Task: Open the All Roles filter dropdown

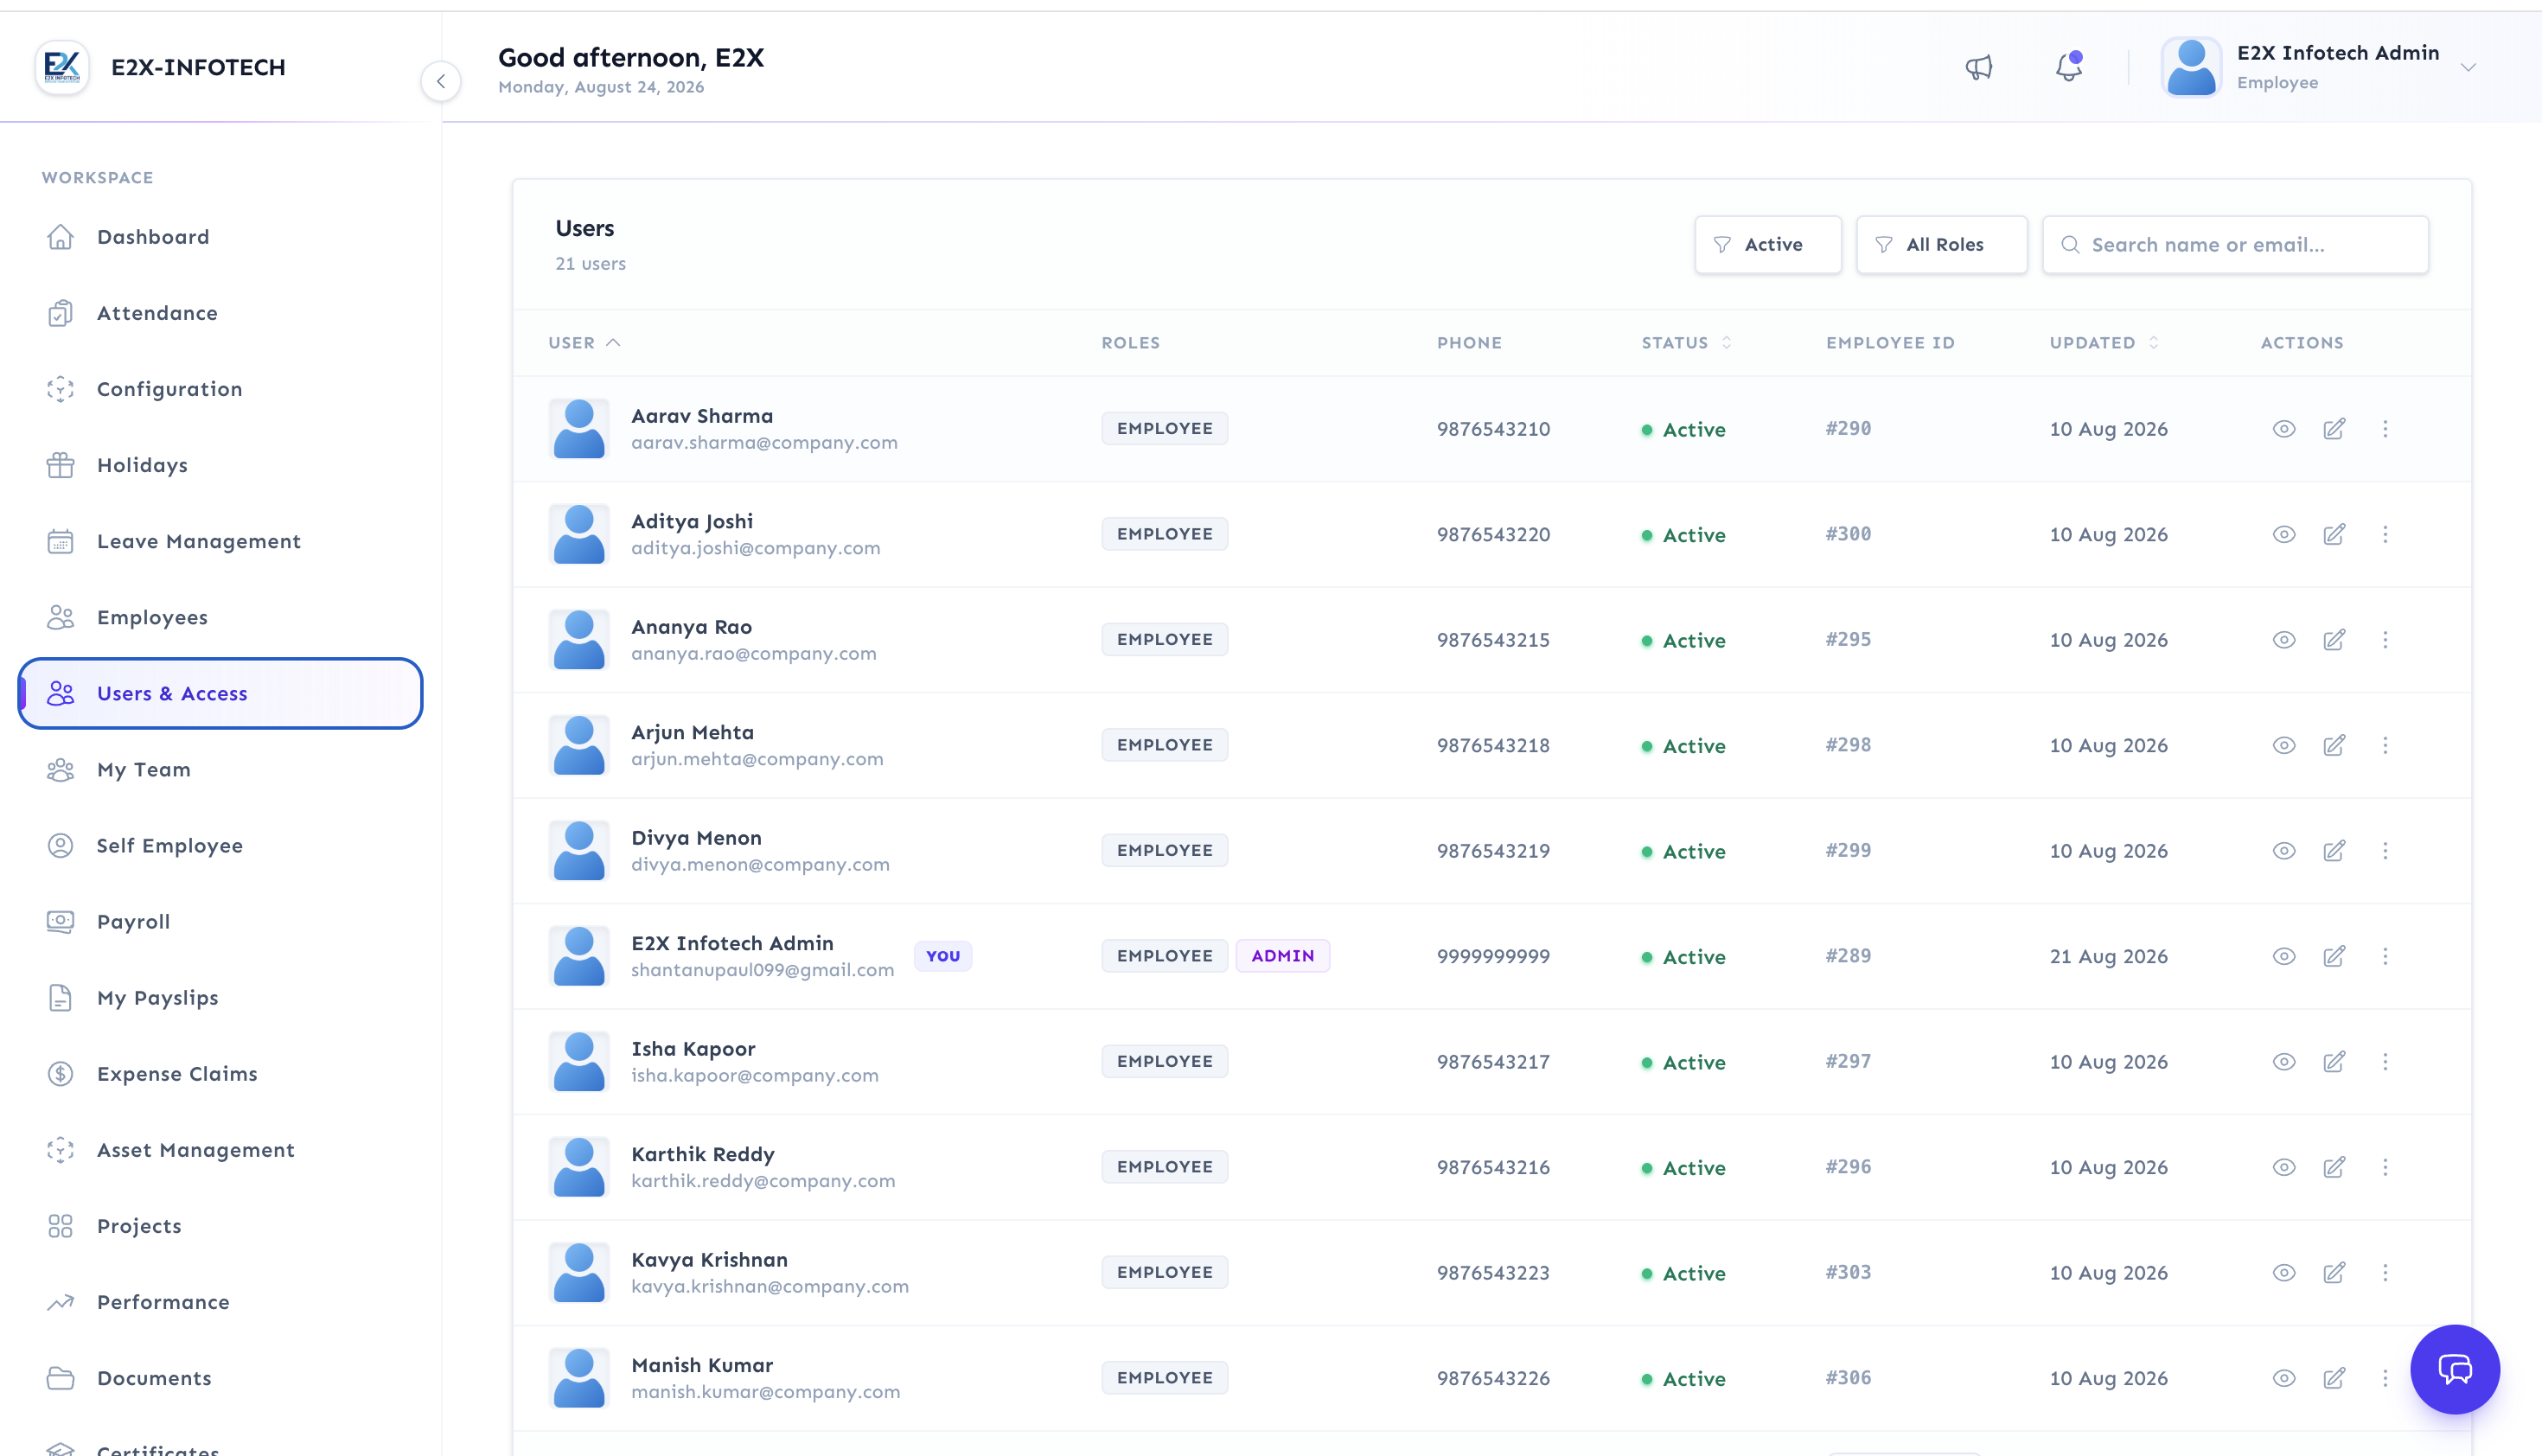Action: [1941, 245]
